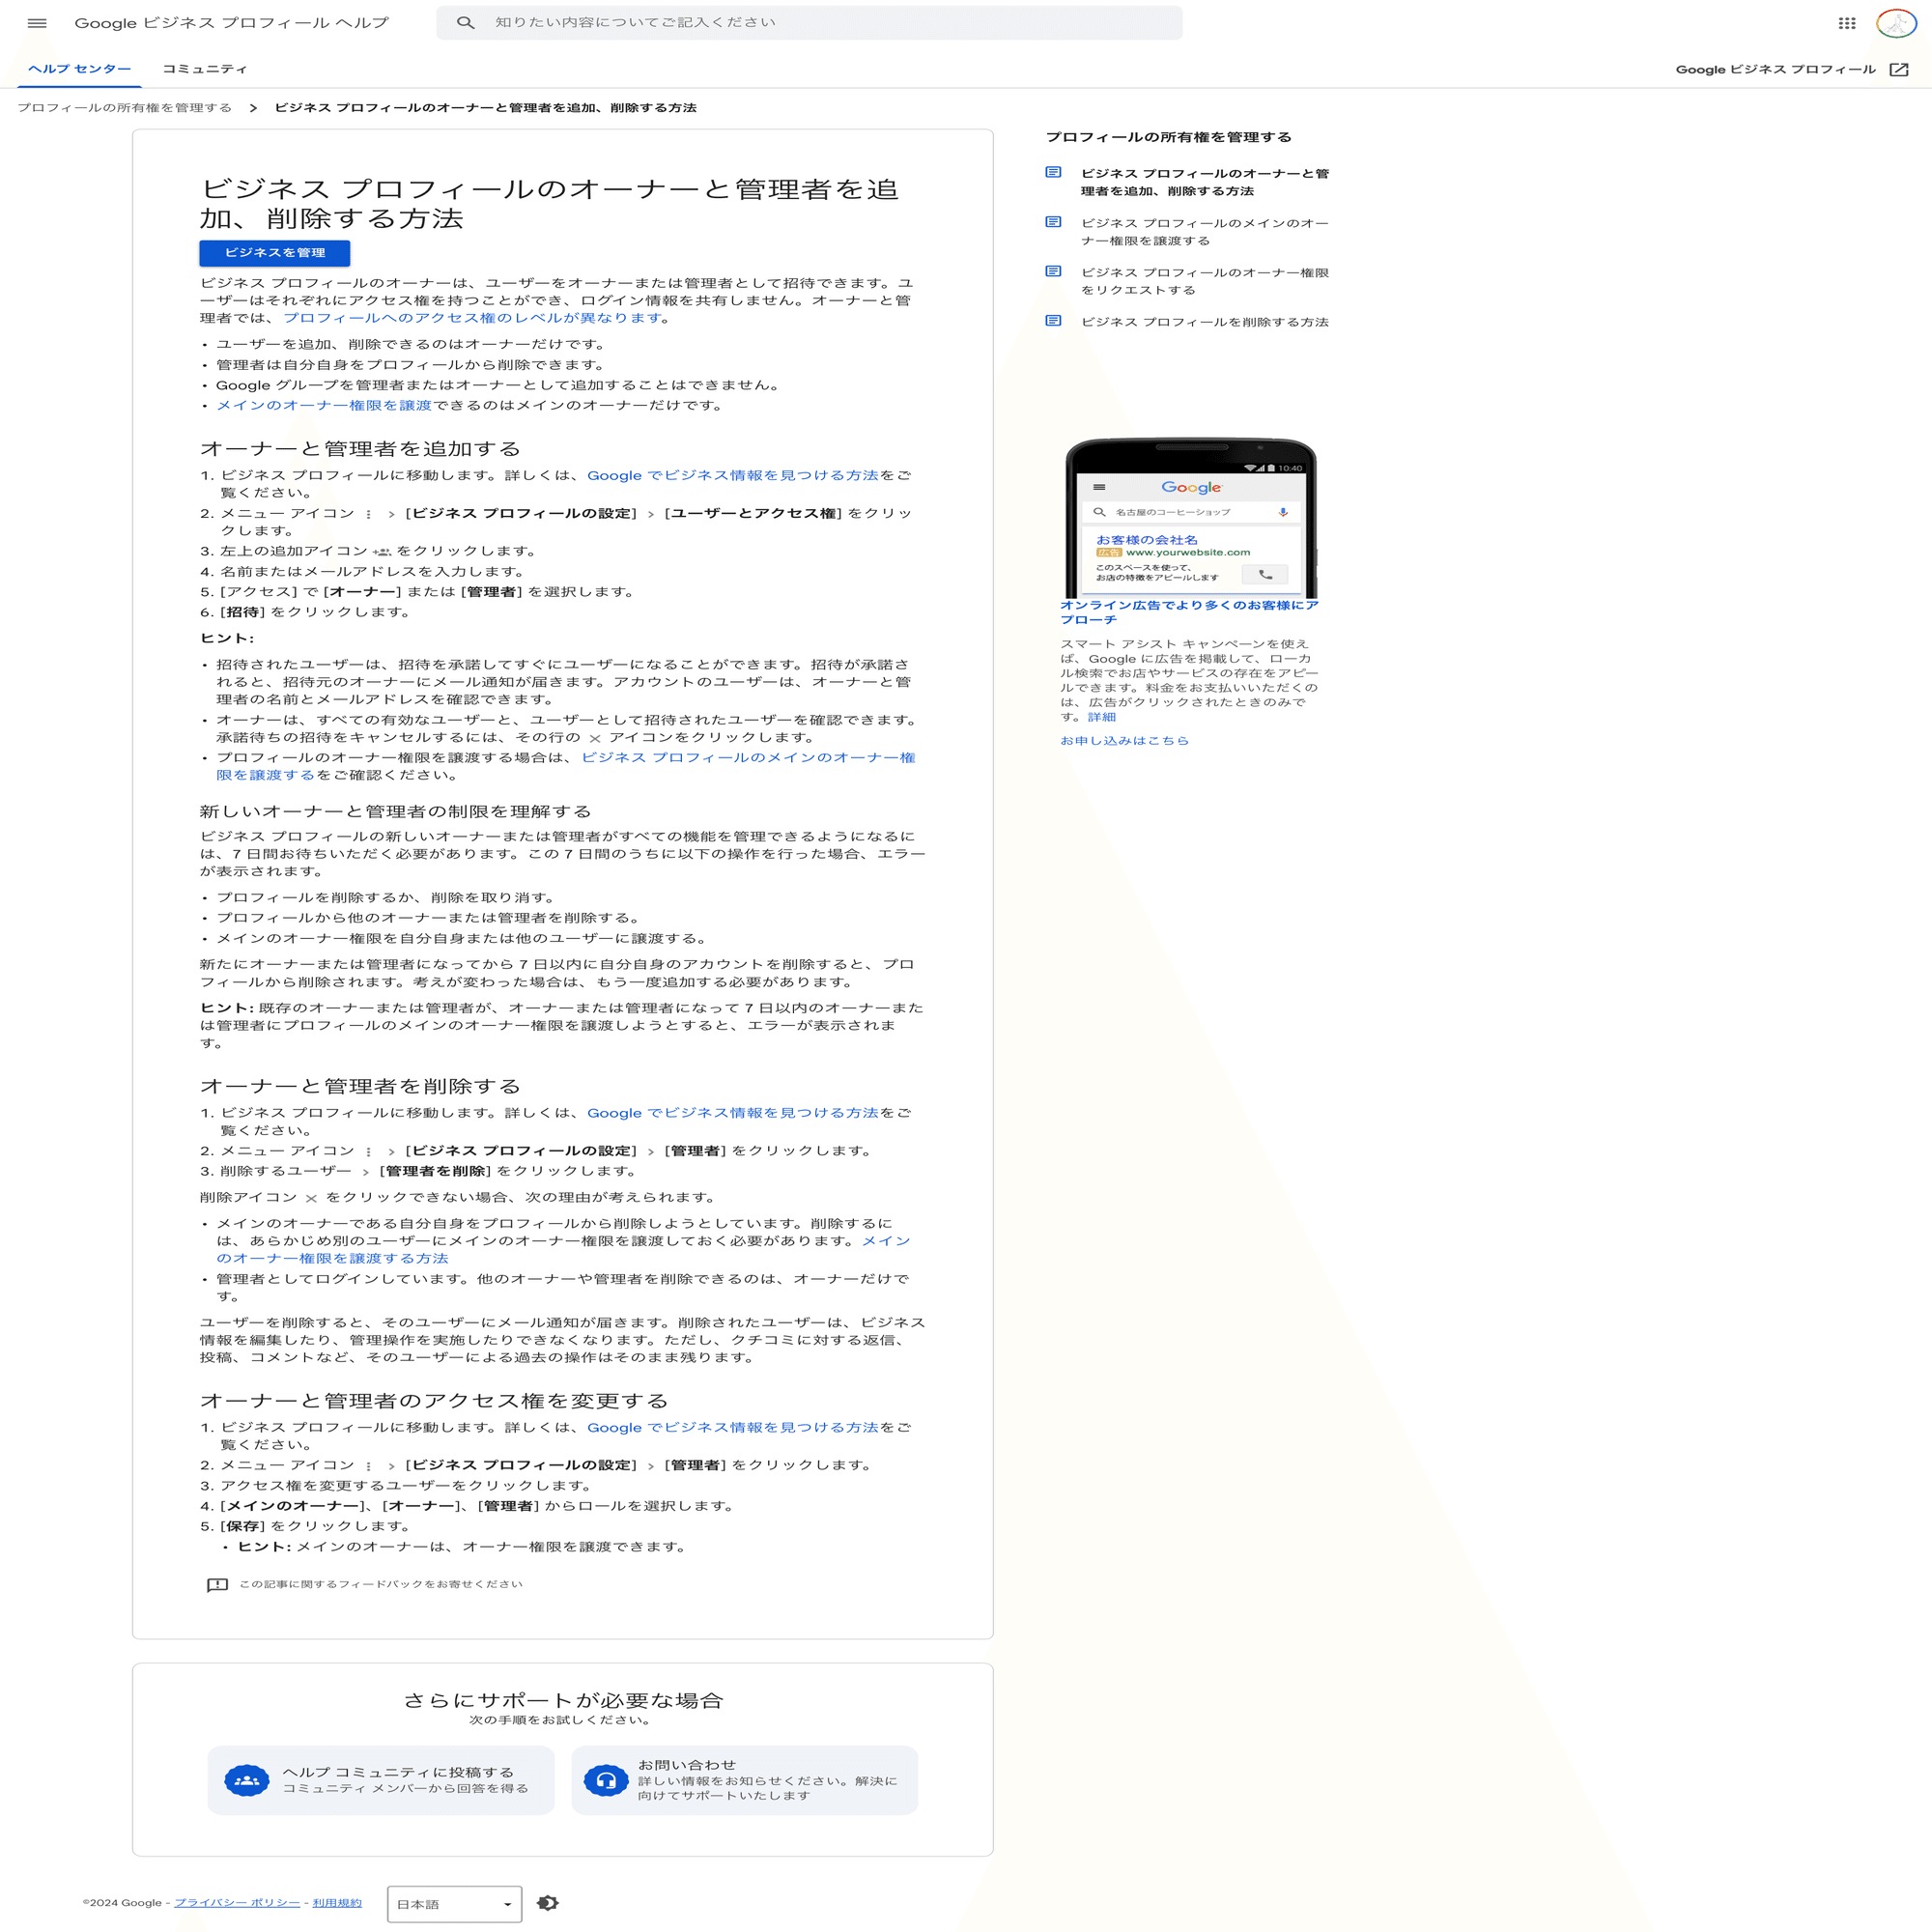Click the お問い合わせ headset icon

[605, 1780]
